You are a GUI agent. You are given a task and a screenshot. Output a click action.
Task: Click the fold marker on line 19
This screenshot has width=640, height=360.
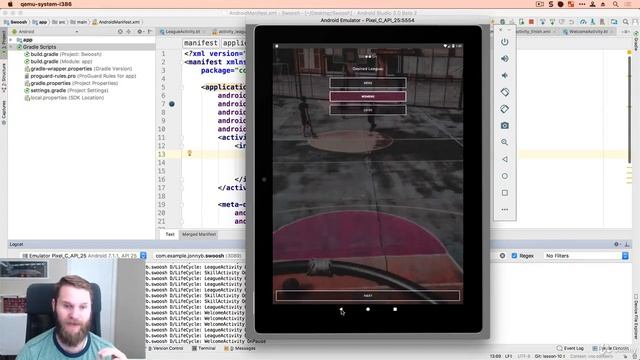pos(182,204)
